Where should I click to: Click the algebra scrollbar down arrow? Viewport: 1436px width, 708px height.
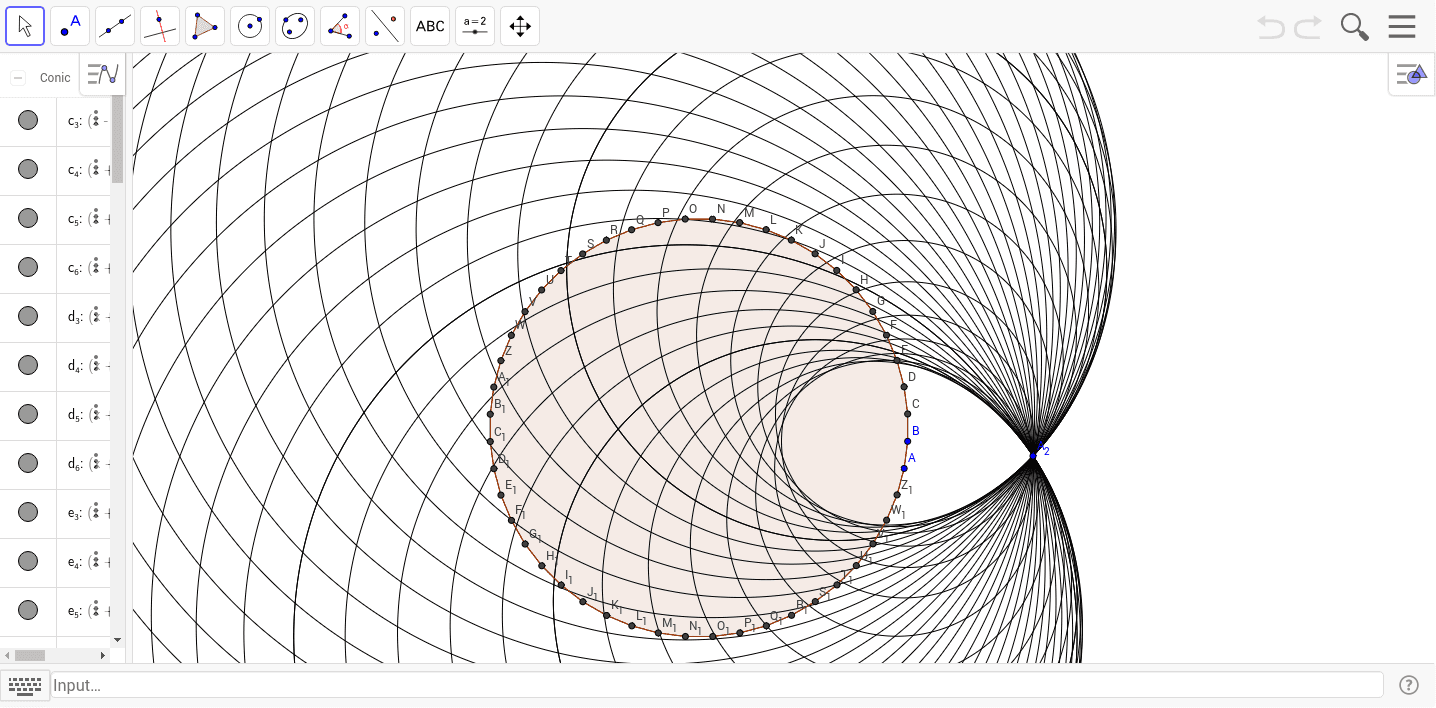tap(117, 639)
